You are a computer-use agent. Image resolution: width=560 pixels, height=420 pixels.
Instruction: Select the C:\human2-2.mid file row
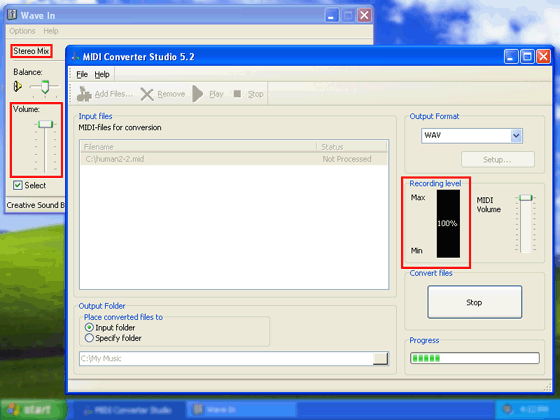(x=234, y=159)
